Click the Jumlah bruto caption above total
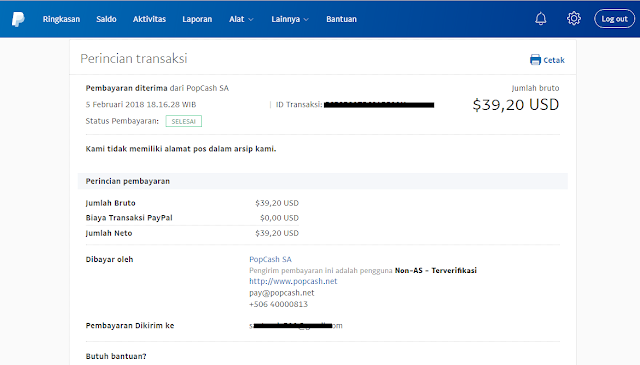Image resolution: width=640 pixels, height=365 pixels. click(535, 88)
